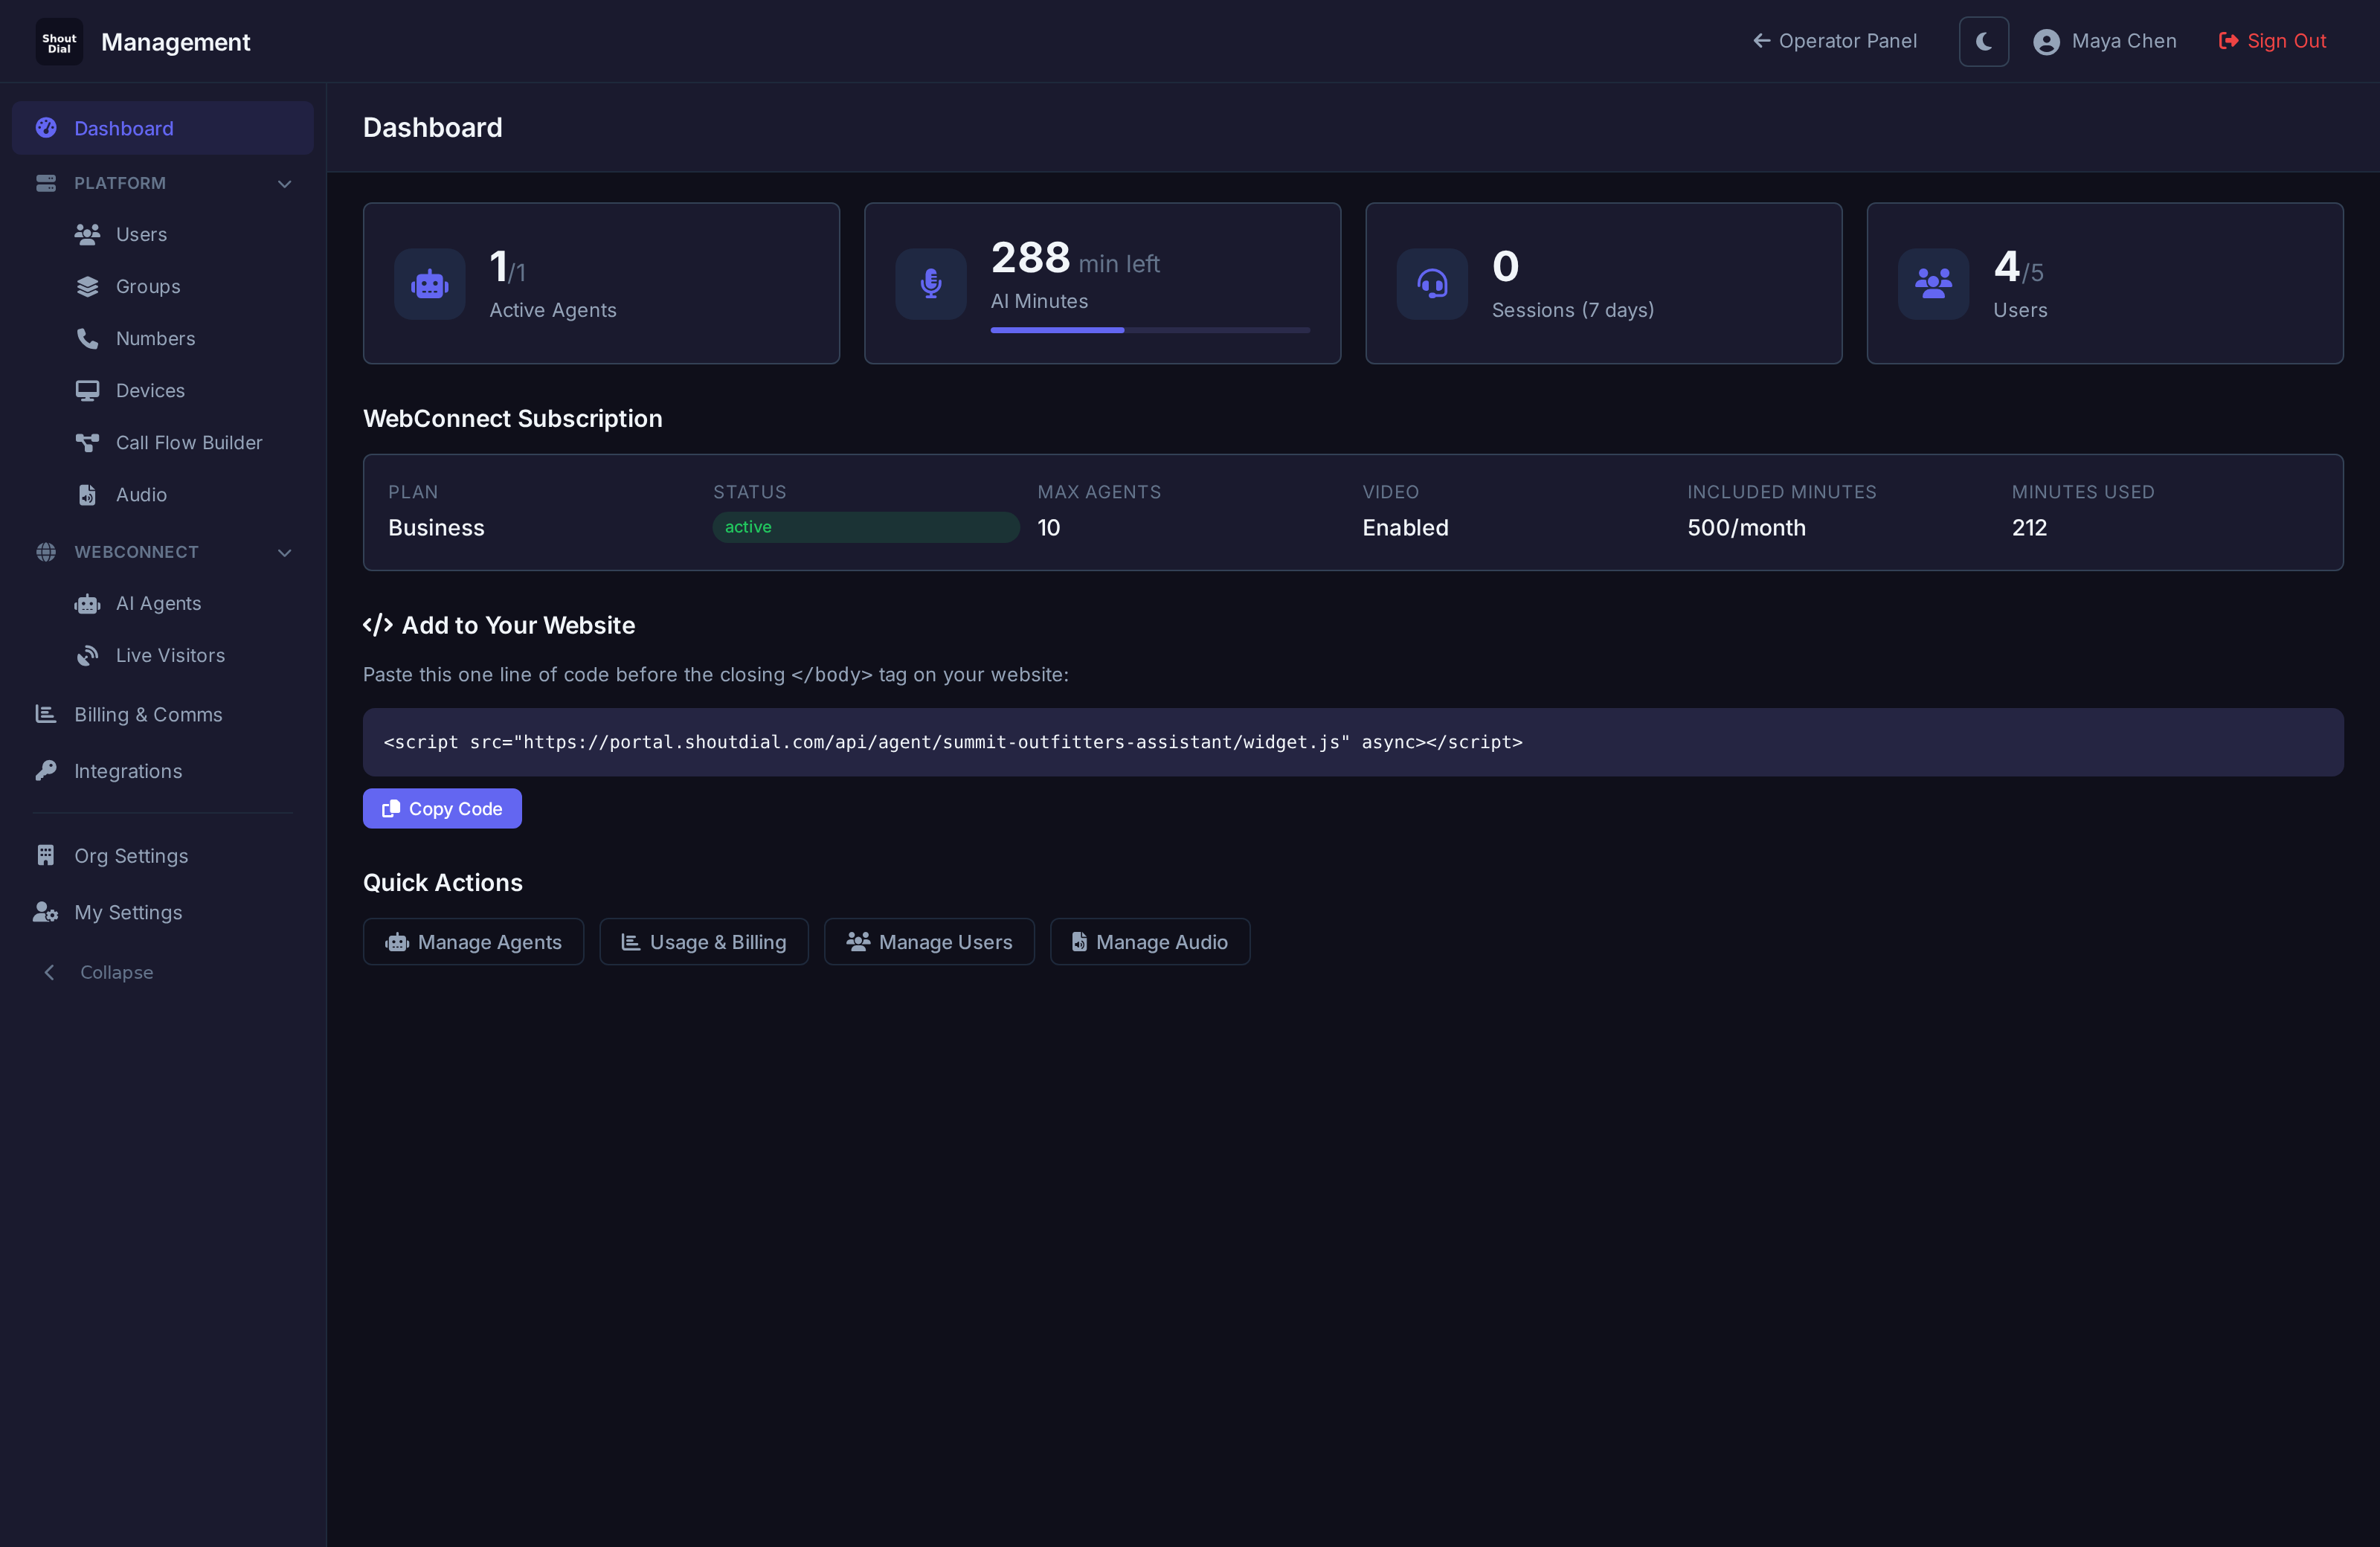Open the My Settings label
The height and width of the screenshot is (1547, 2380).
128,912
